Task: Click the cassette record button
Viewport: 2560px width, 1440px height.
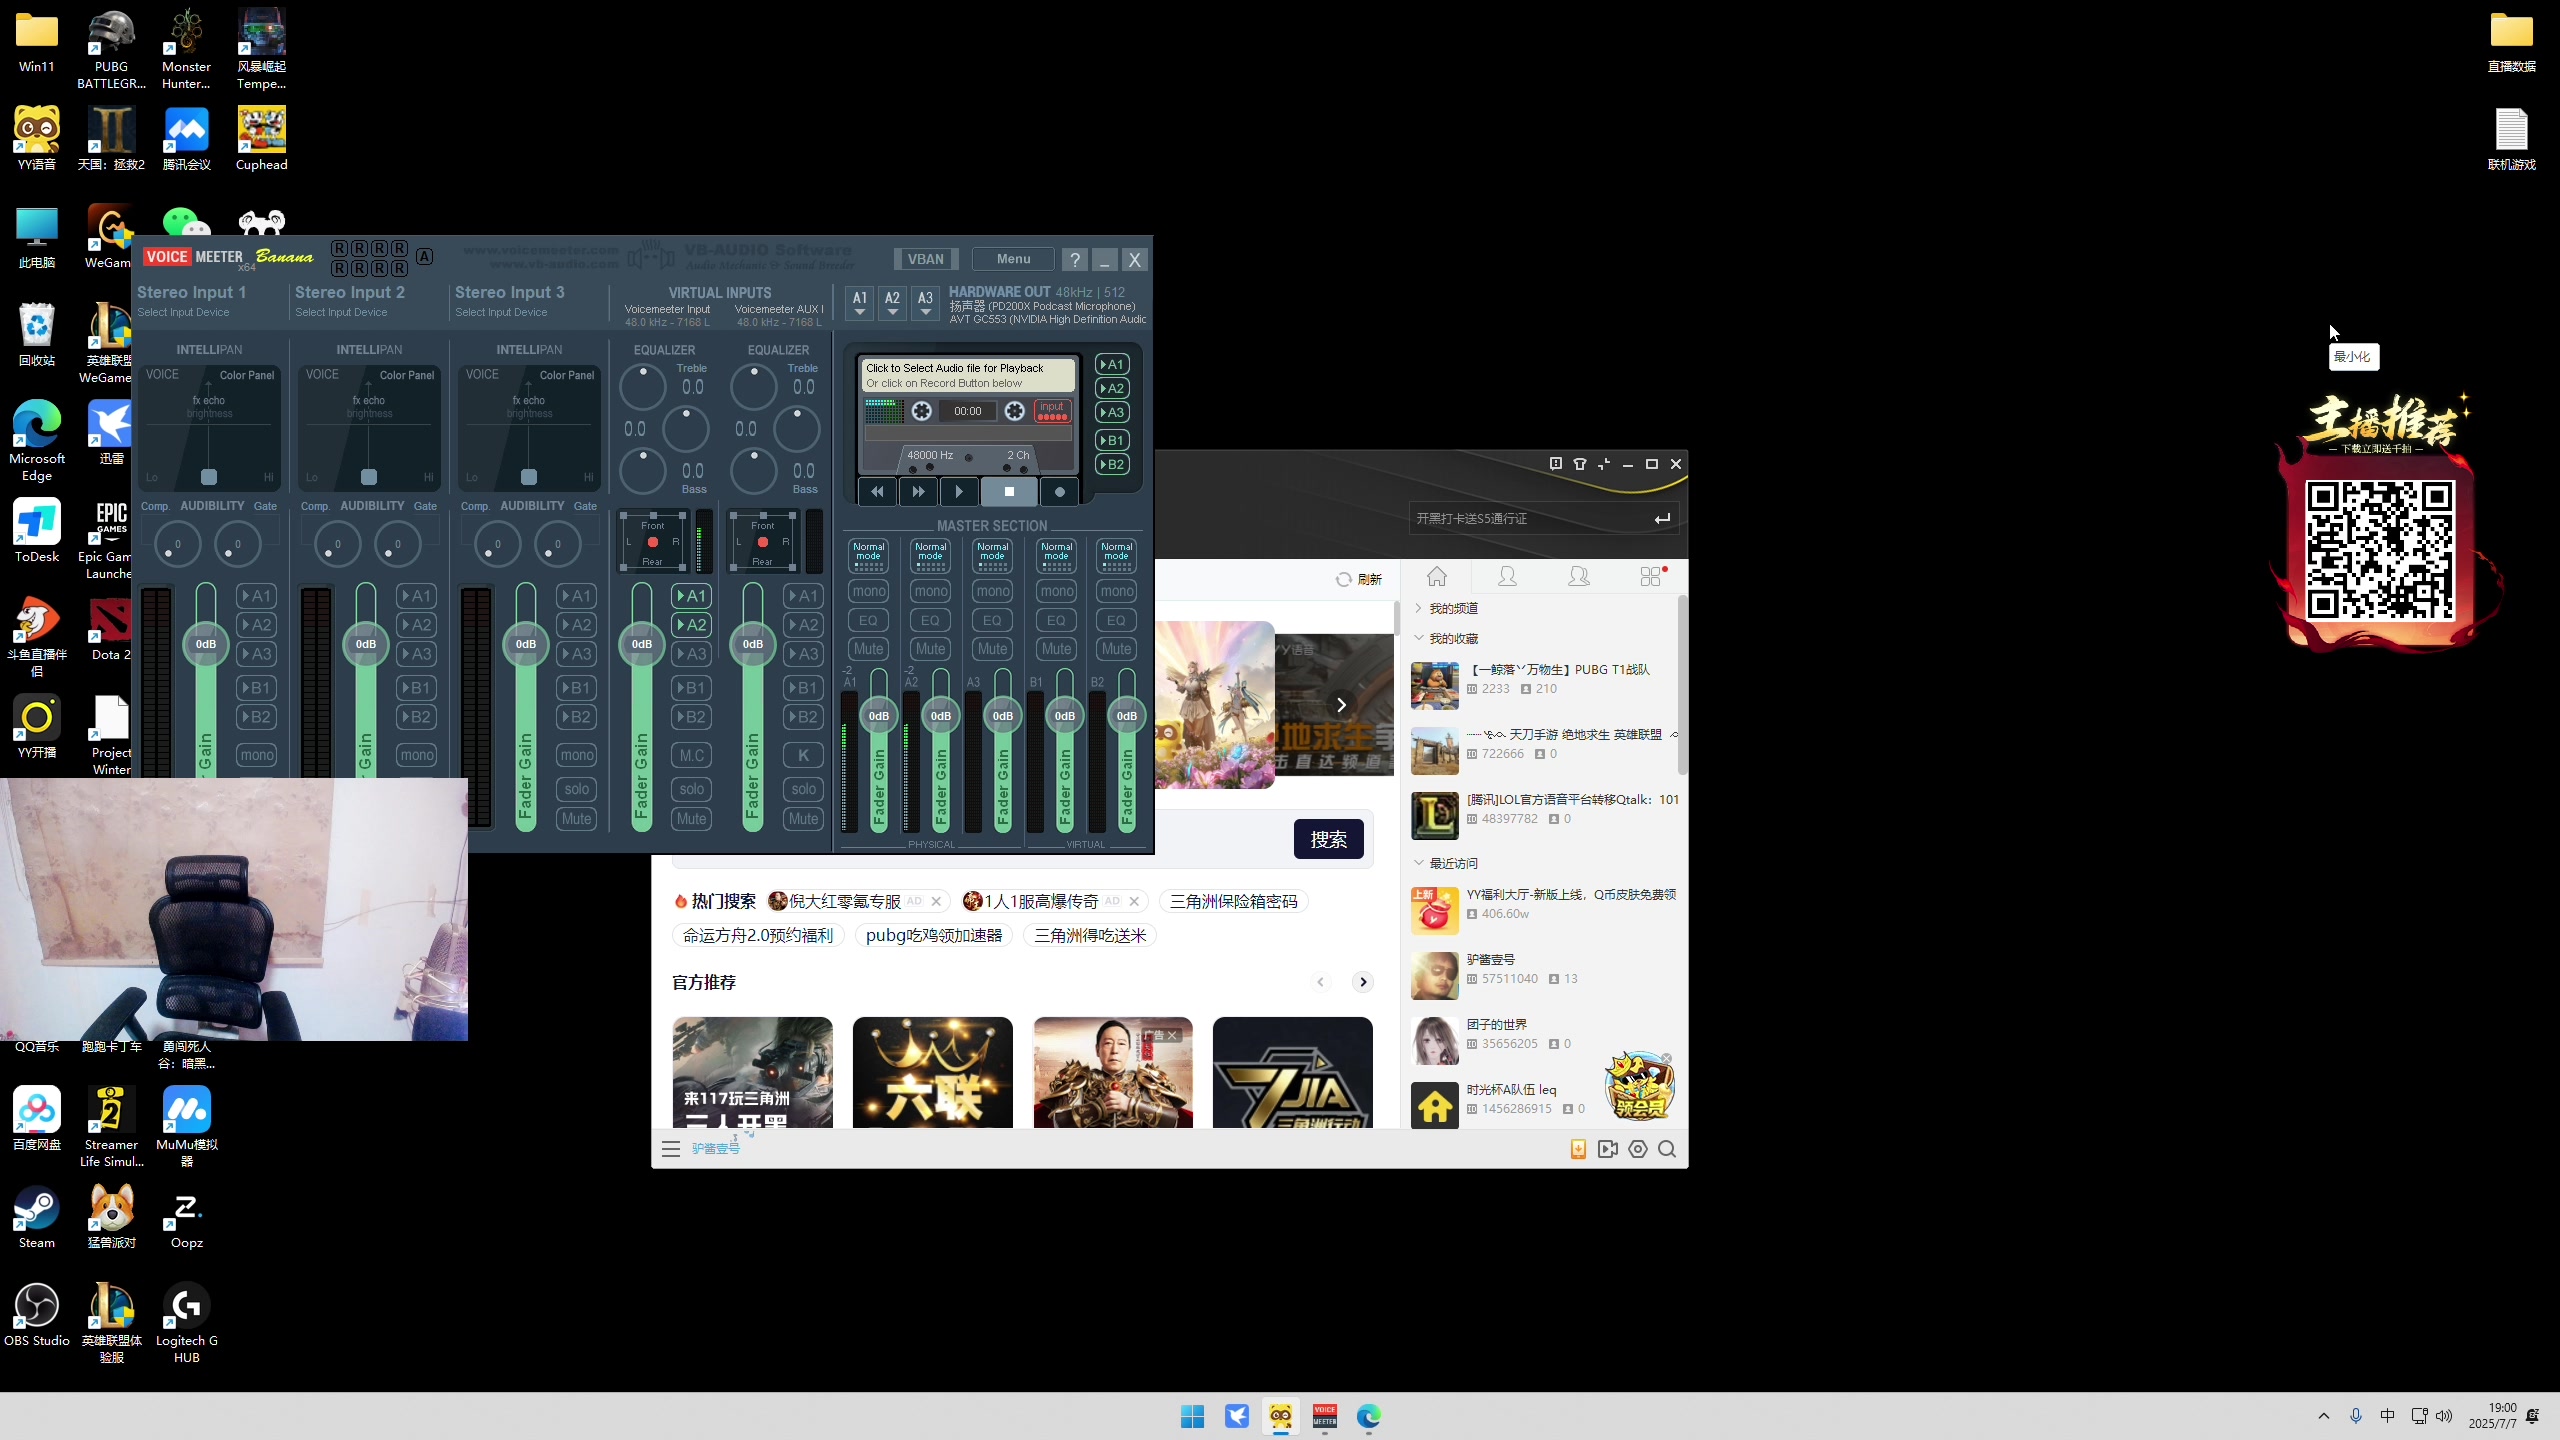Action: (x=1059, y=492)
